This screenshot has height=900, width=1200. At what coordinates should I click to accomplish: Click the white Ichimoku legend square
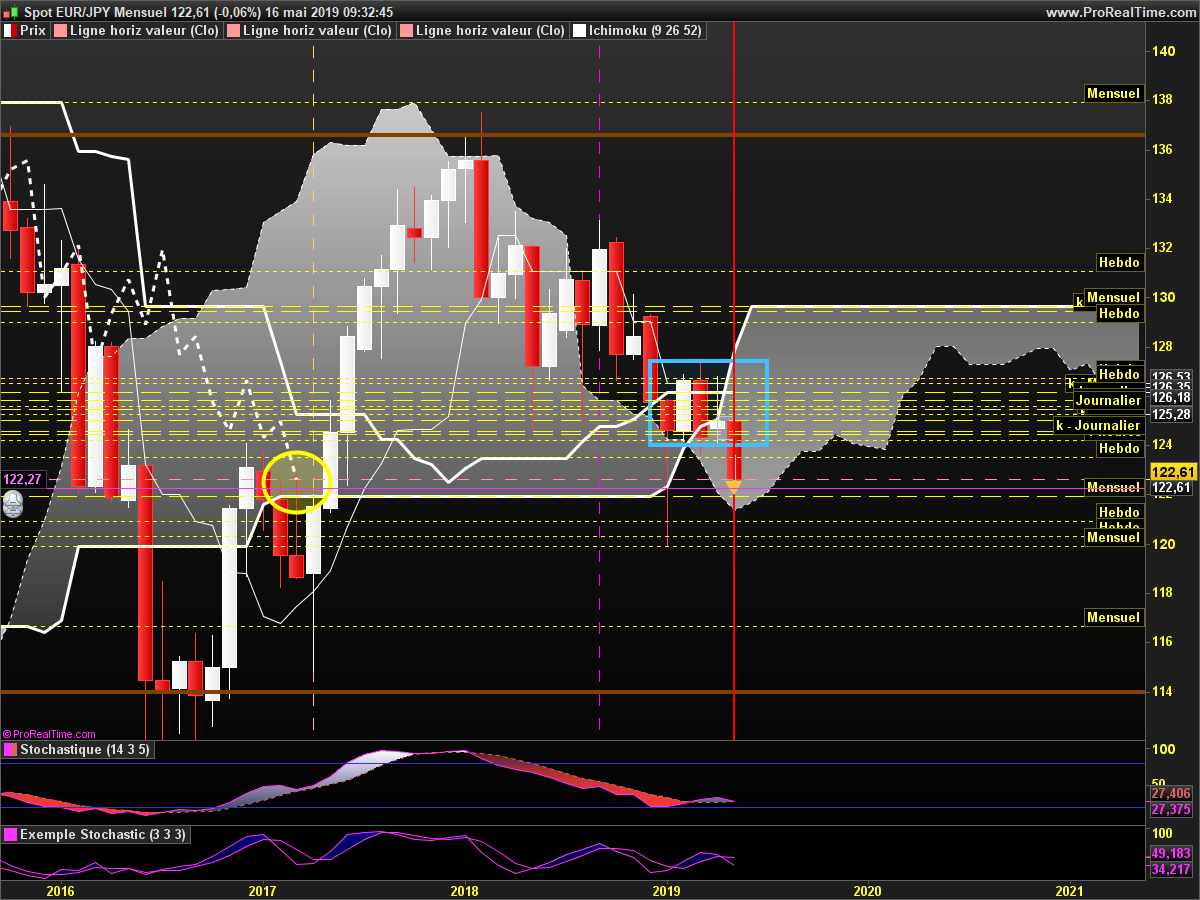pos(579,31)
